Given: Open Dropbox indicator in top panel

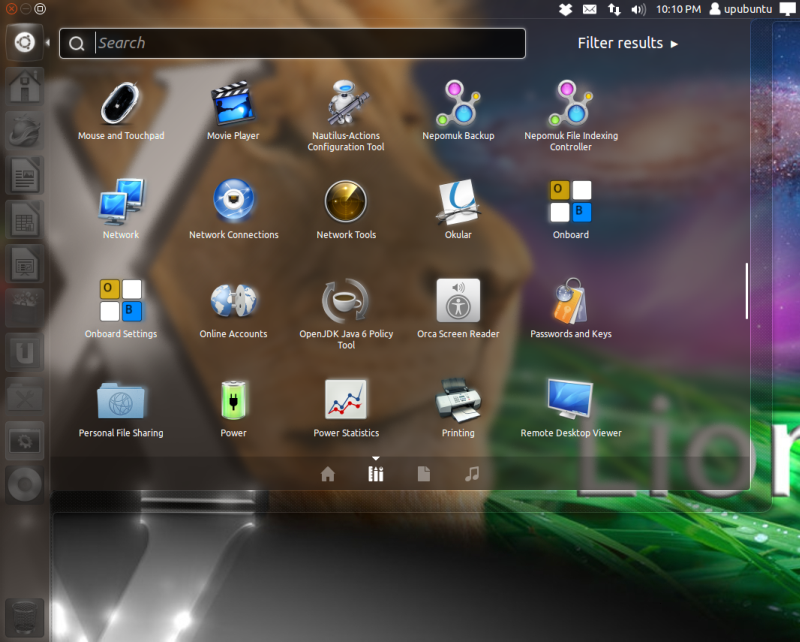Looking at the screenshot, I should pyautogui.click(x=565, y=9).
